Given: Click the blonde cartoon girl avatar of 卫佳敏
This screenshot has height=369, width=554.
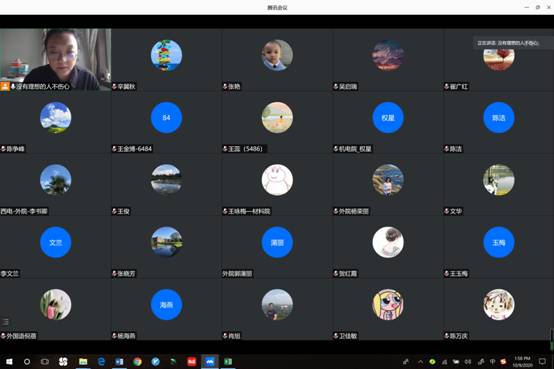Looking at the screenshot, I should coord(388,304).
